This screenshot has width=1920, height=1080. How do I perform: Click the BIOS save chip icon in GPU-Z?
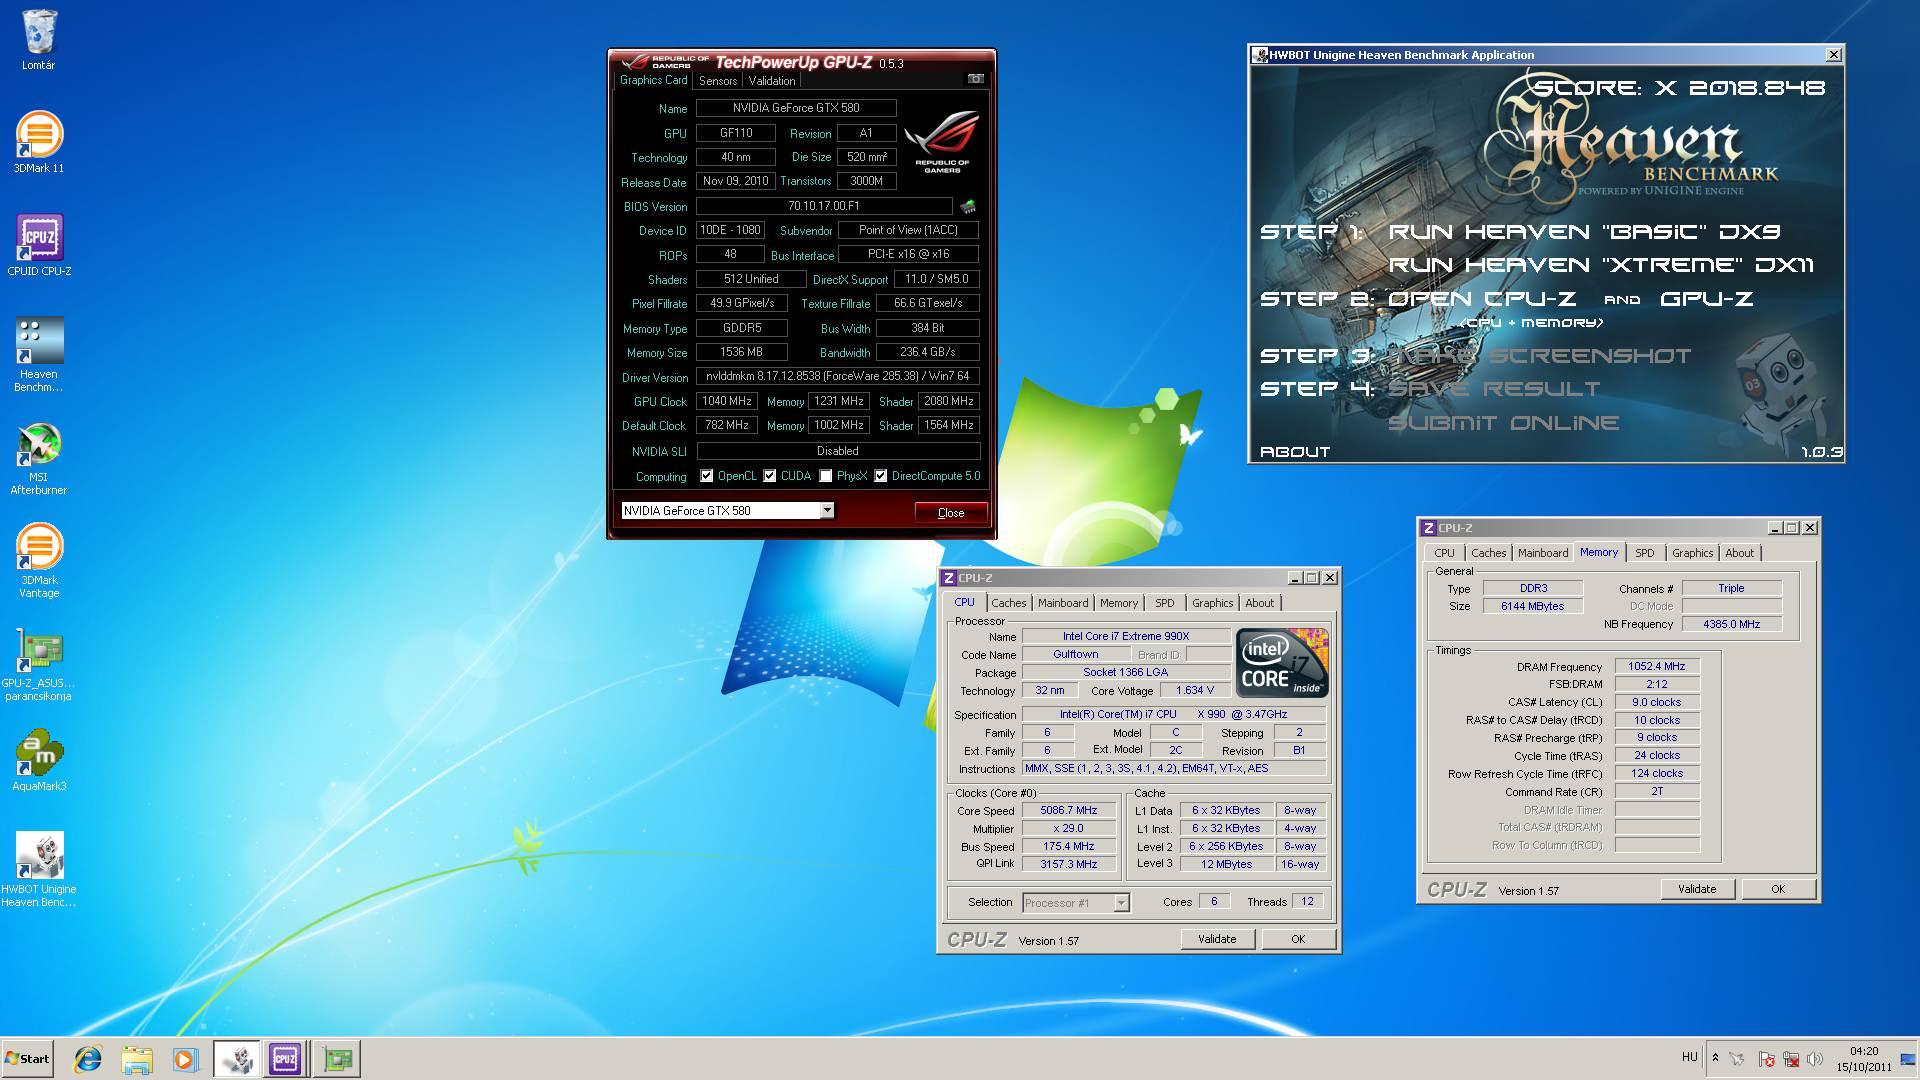pyautogui.click(x=968, y=207)
